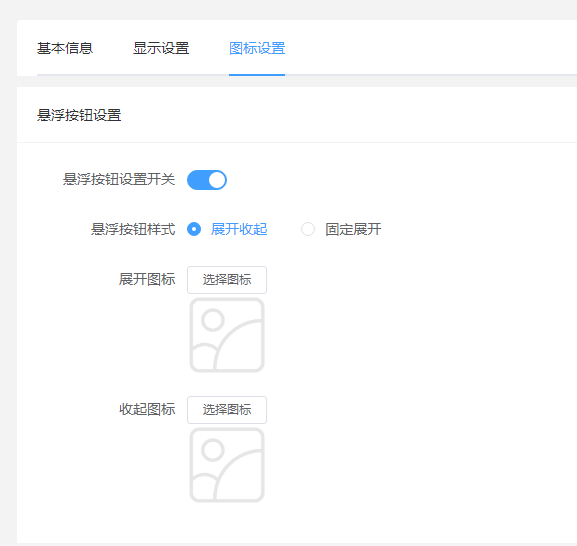
Task: Switch to the 基本信息 tab
Action: [x=65, y=48]
